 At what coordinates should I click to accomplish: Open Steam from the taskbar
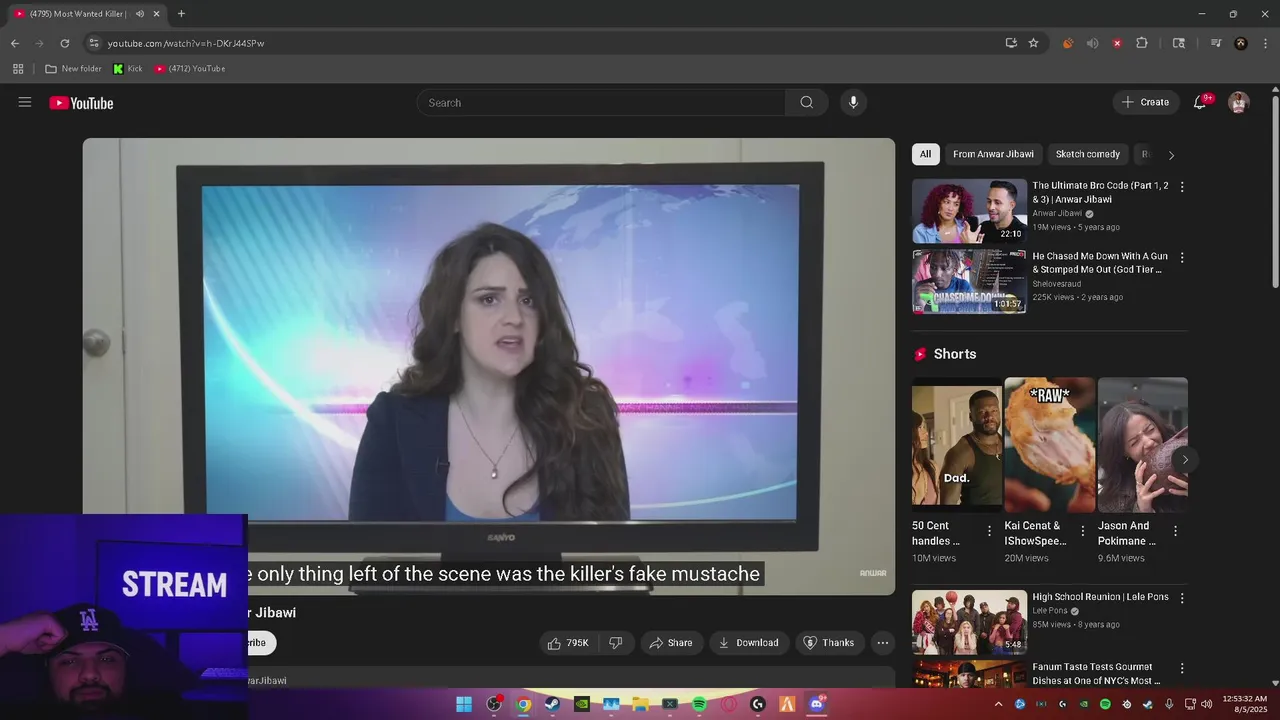click(x=552, y=704)
